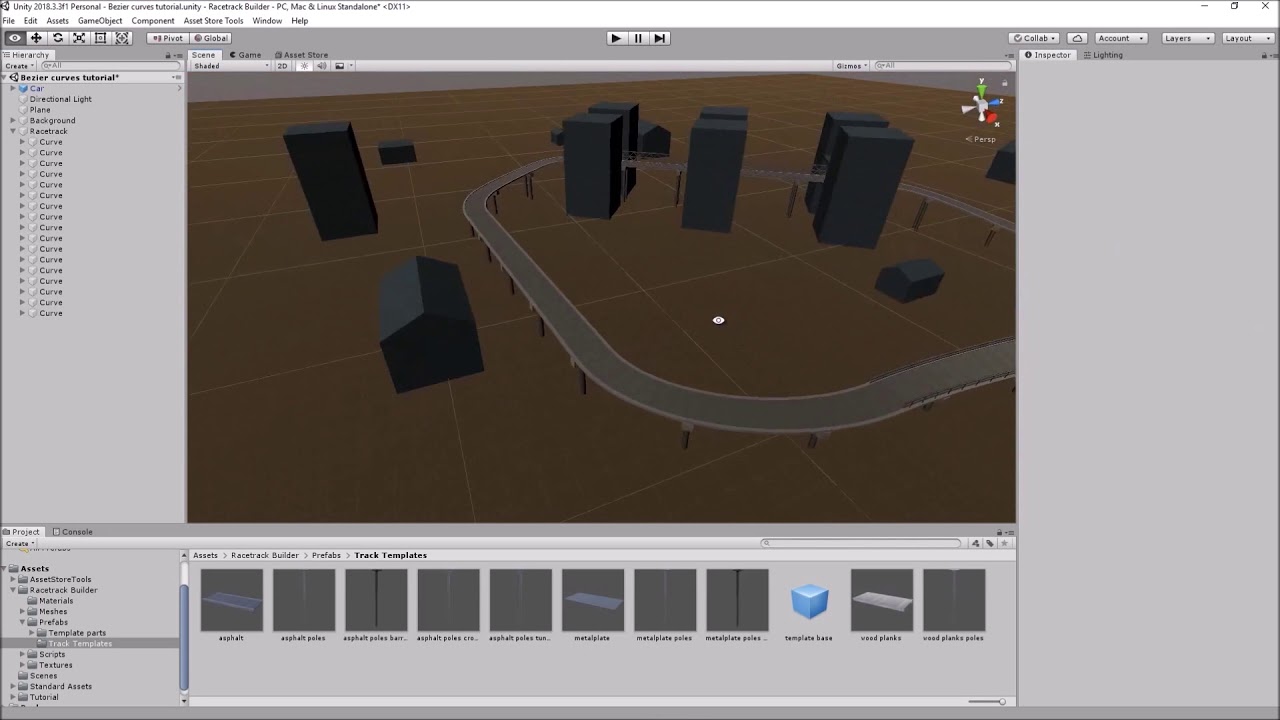Open the Layout dropdown
The height and width of the screenshot is (720, 1280).
(x=1247, y=38)
